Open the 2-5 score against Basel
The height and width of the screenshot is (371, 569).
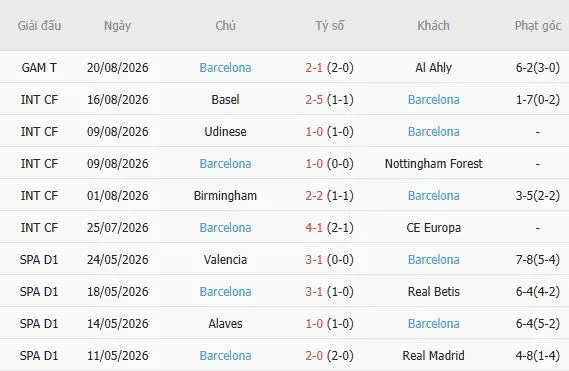coord(314,99)
